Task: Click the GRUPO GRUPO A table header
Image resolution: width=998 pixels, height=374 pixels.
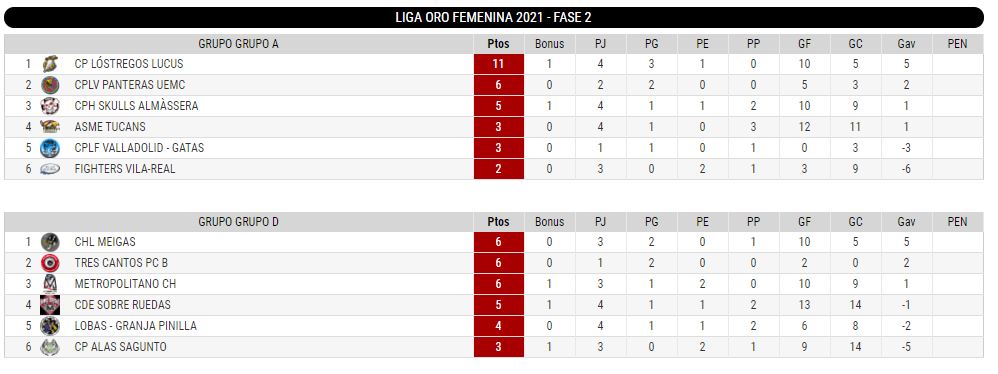Action: coord(239,44)
